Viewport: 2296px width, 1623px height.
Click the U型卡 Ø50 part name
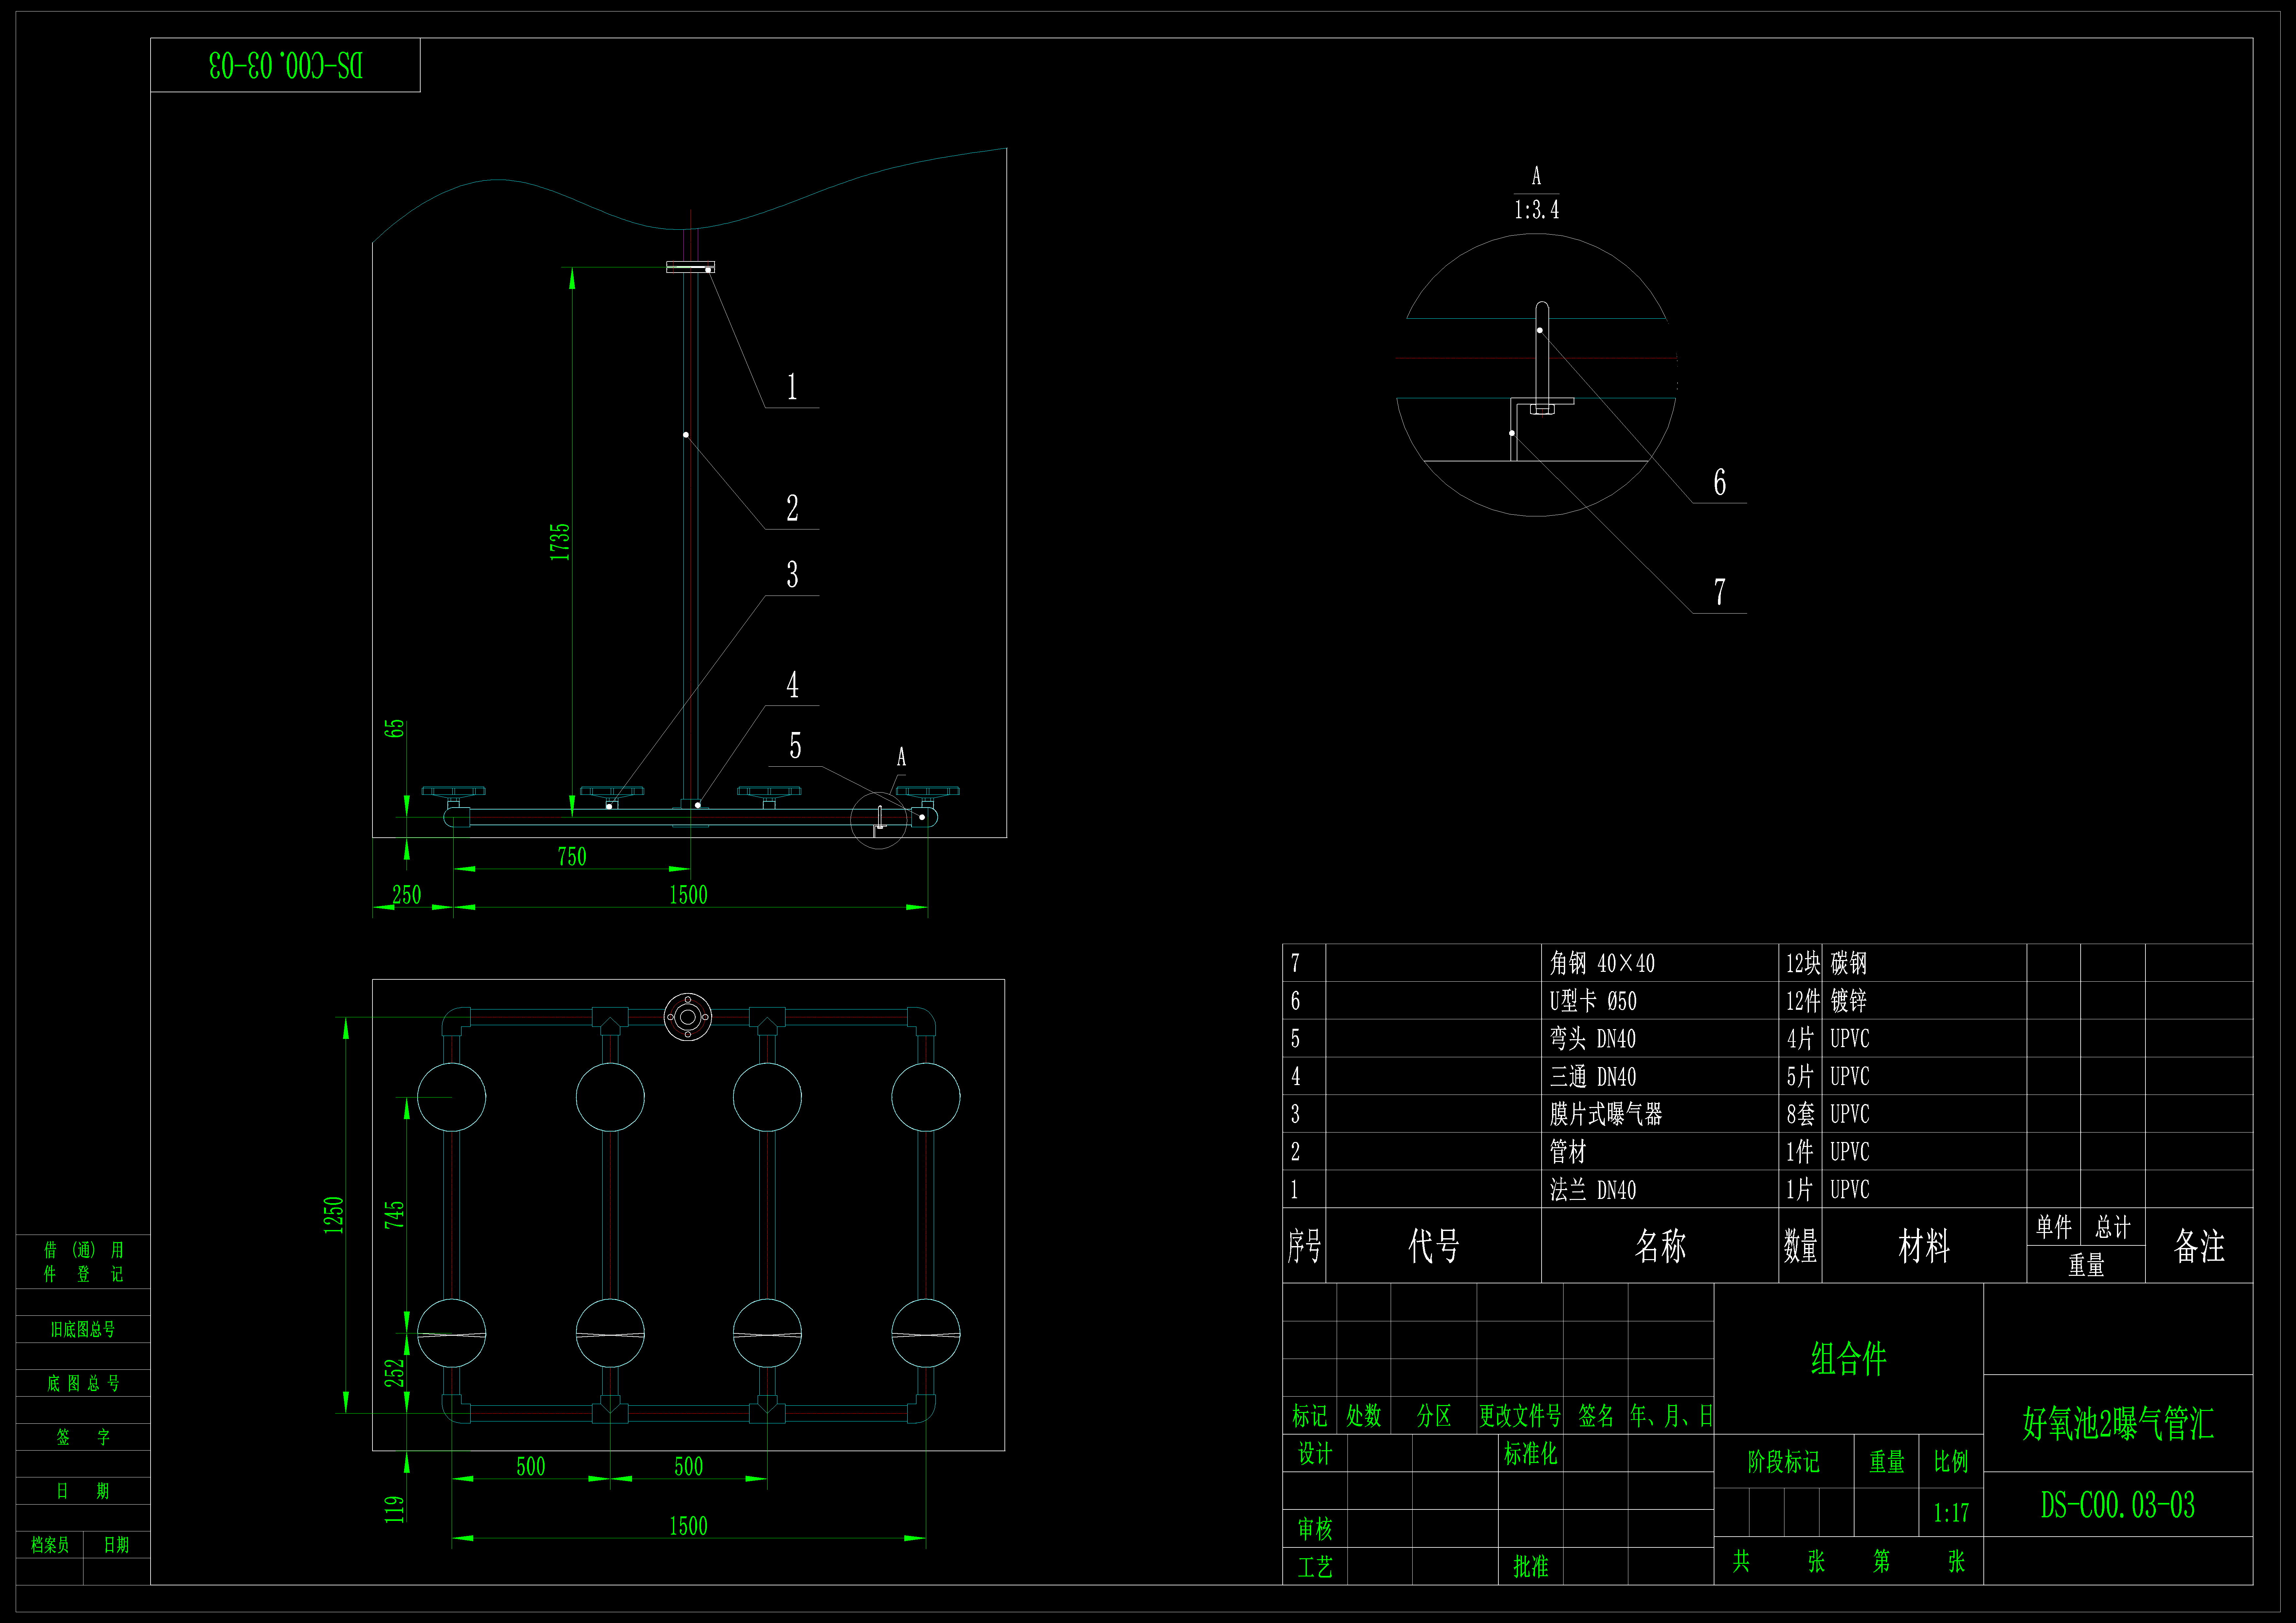click(x=1593, y=1001)
